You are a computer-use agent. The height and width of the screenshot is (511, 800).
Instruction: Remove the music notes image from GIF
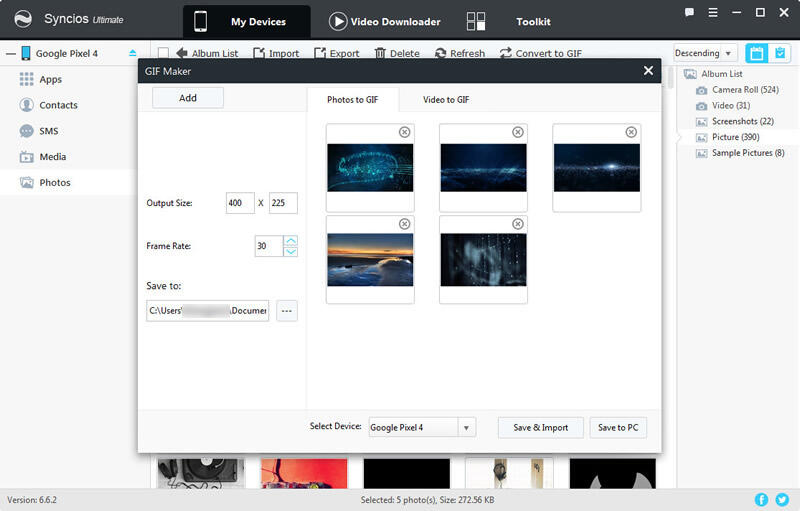[405, 133]
